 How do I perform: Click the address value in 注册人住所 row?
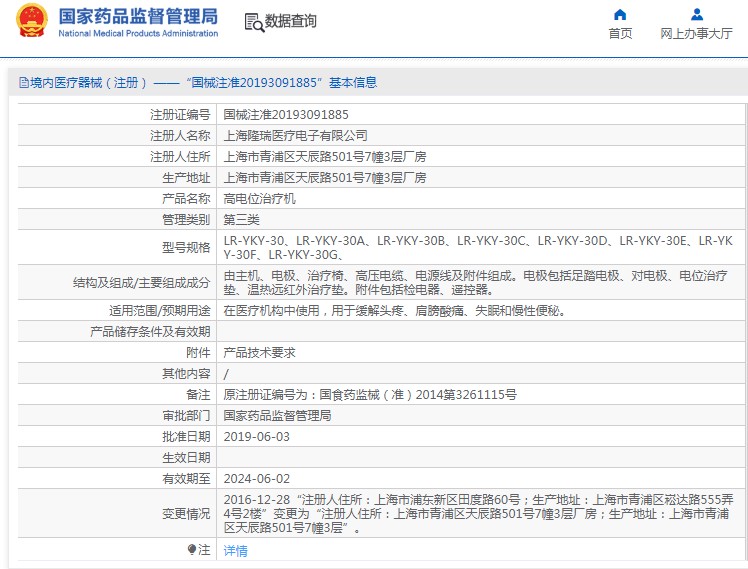324,156
